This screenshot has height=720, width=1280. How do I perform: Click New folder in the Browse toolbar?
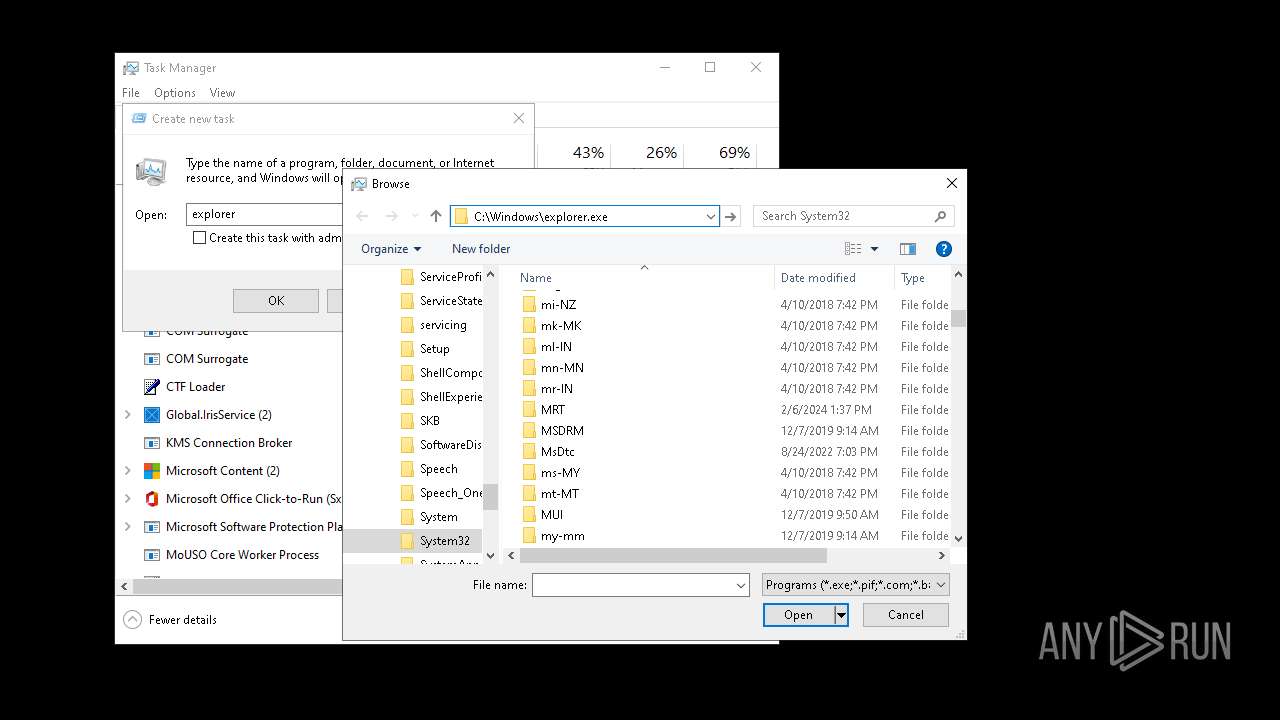click(481, 249)
